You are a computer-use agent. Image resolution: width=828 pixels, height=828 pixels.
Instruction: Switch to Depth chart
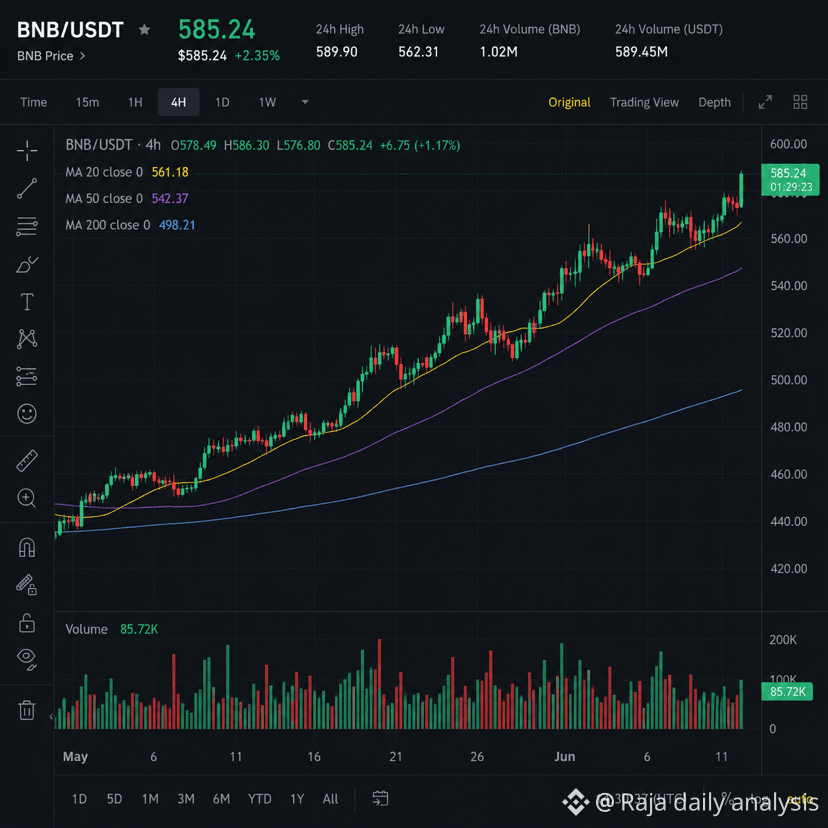point(714,102)
